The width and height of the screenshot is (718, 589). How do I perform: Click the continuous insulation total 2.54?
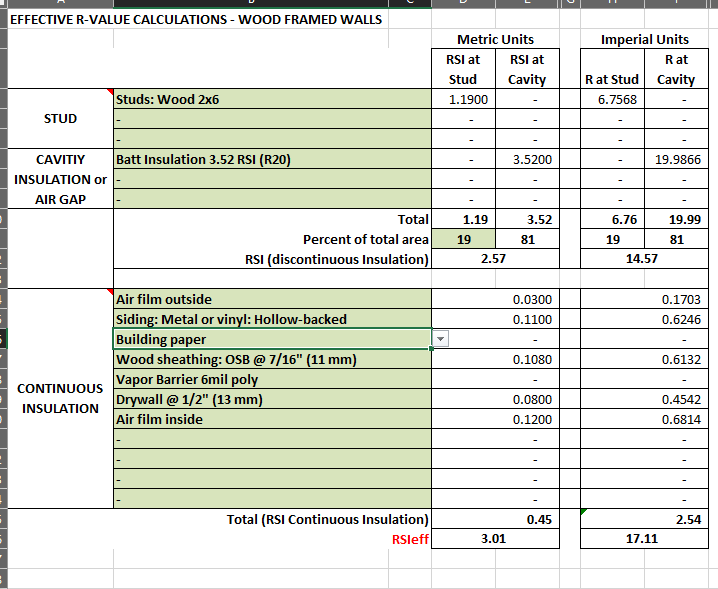tap(644, 519)
